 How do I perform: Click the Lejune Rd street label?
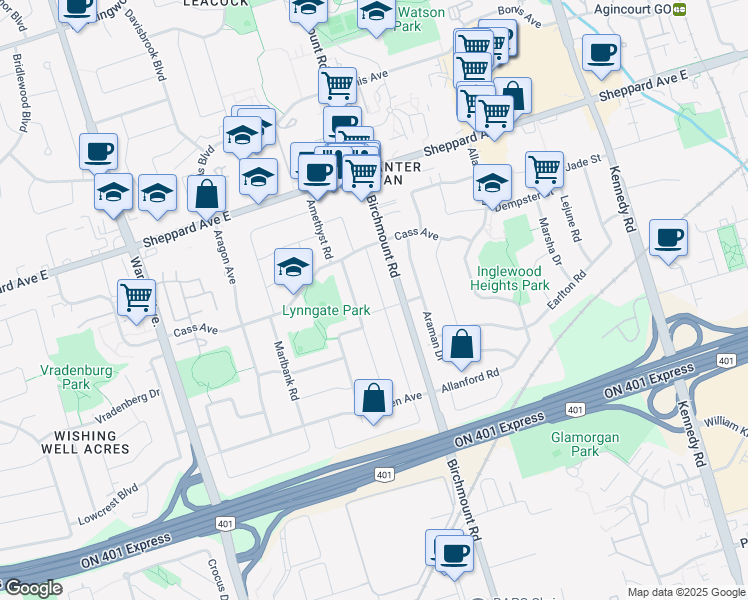[x=571, y=218]
